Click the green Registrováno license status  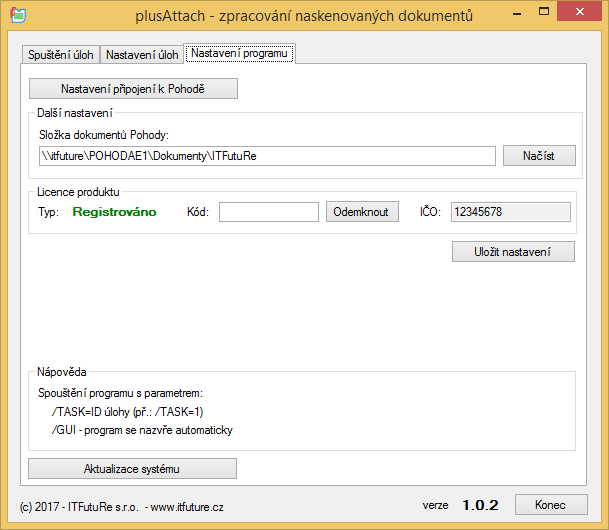pyautogui.click(x=114, y=212)
